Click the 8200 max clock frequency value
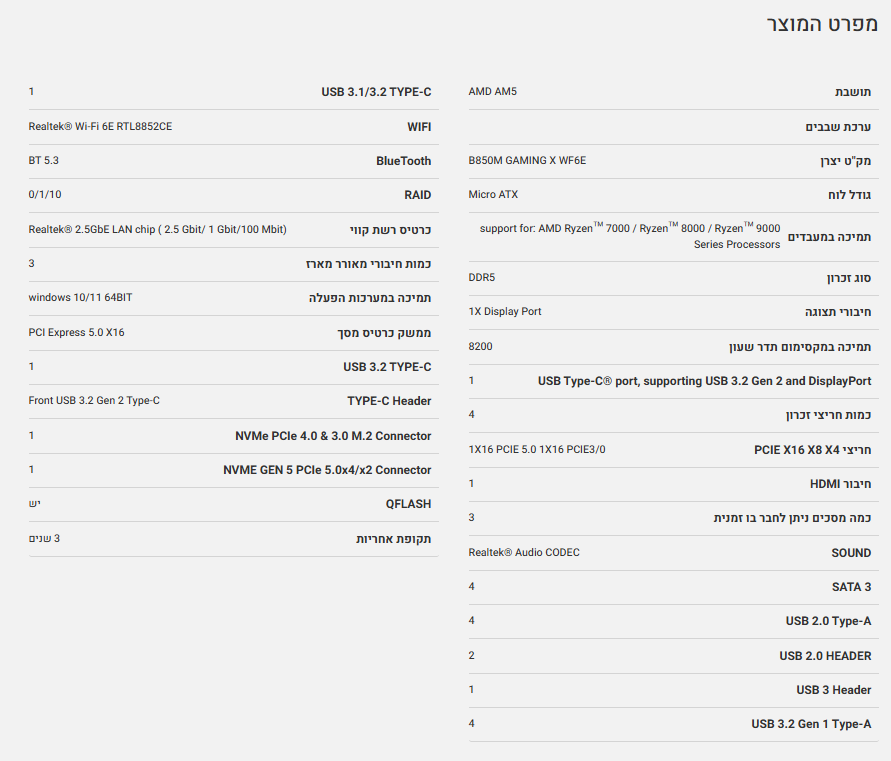This screenshot has width=891, height=761. click(x=480, y=346)
